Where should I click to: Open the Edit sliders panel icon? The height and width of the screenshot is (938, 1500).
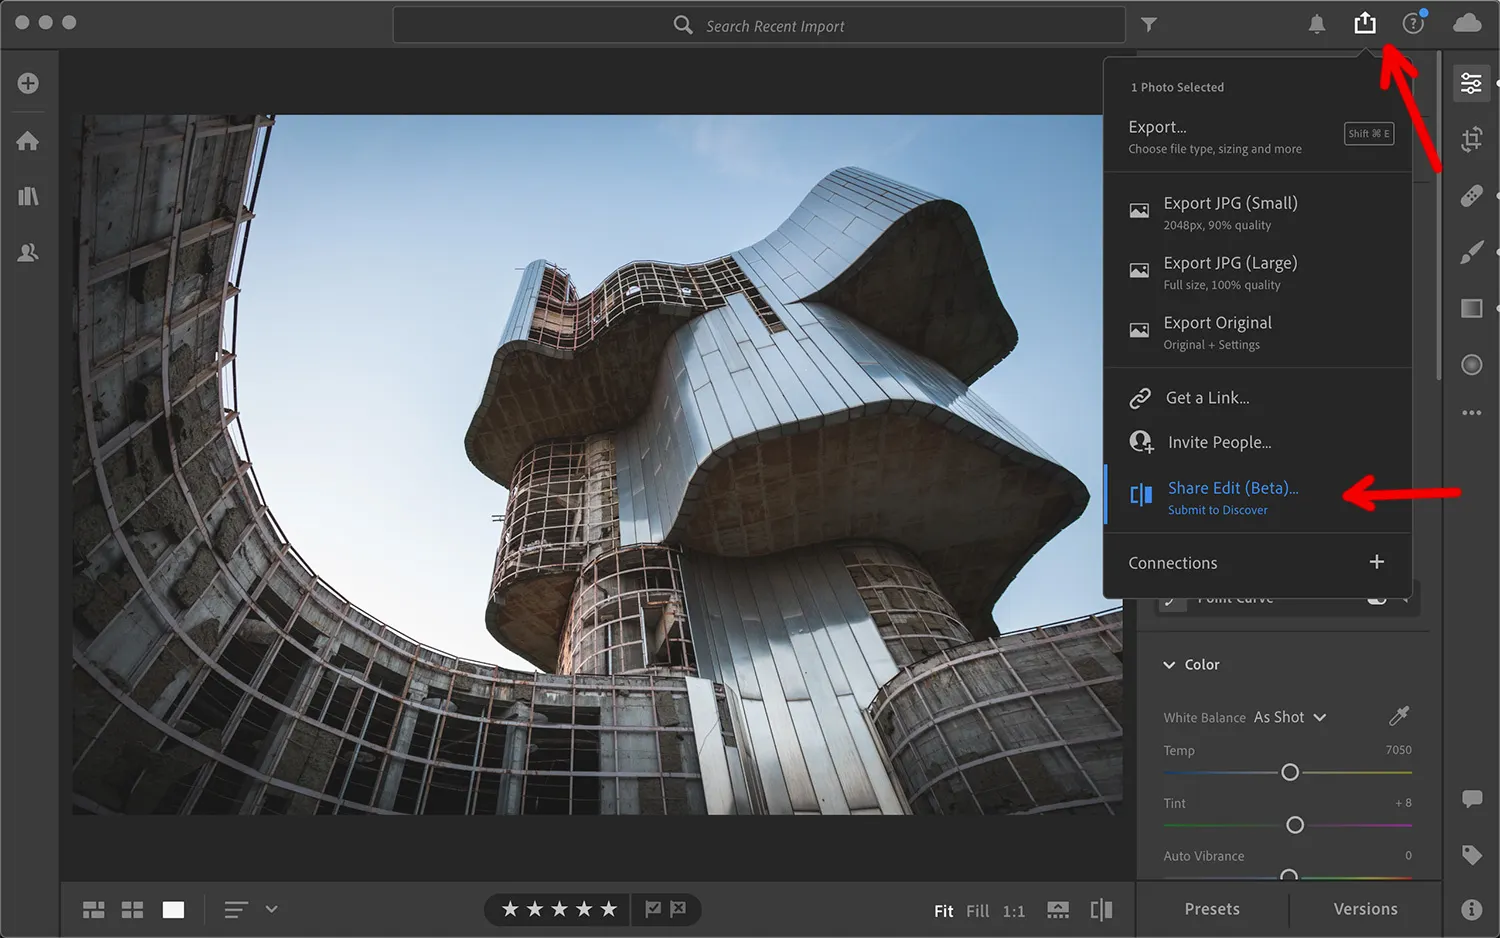pyautogui.click(x=1471, y=83)
